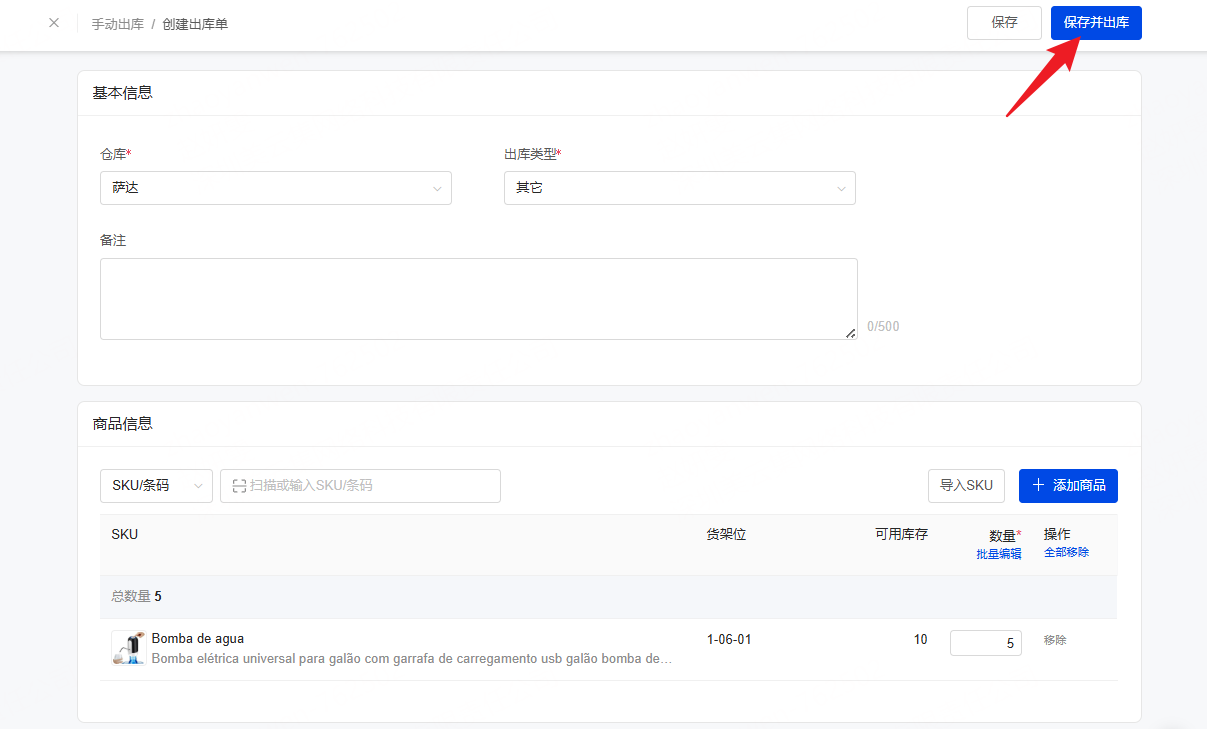Open 批量编辑 for quantities
This screenshot has height=729, width=1207.
(x=998, y=554)
